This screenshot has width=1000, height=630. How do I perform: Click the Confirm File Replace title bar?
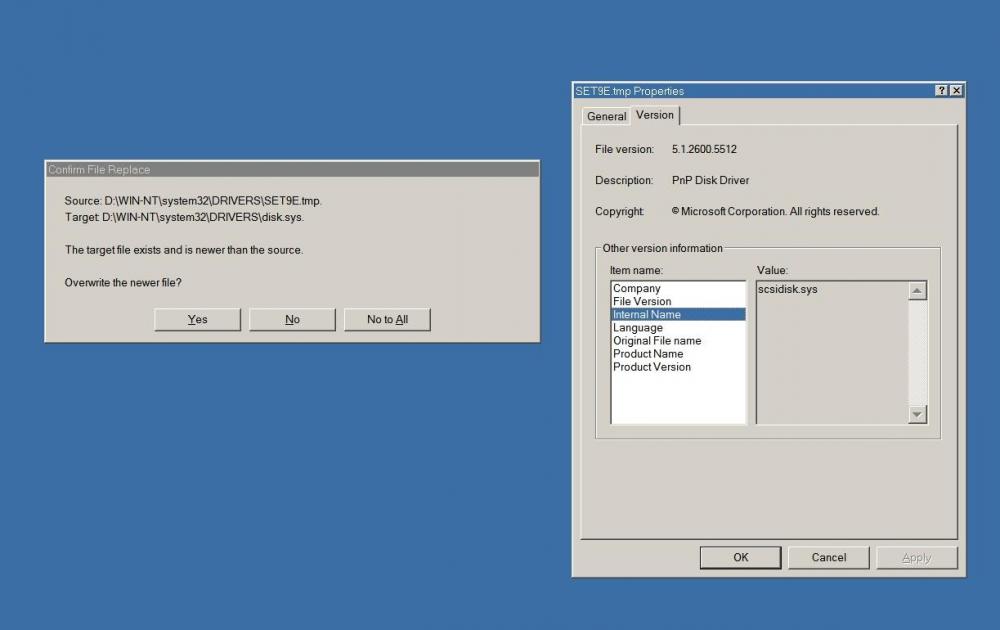pos(292,169)
